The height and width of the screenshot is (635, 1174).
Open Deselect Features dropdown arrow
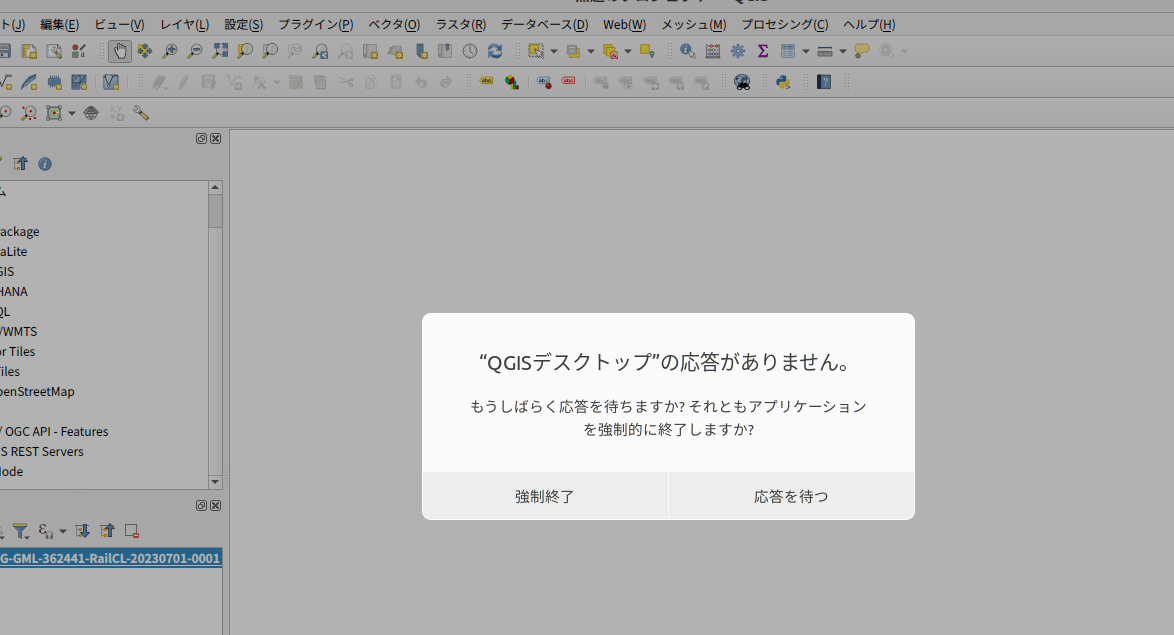coord(628,52)
